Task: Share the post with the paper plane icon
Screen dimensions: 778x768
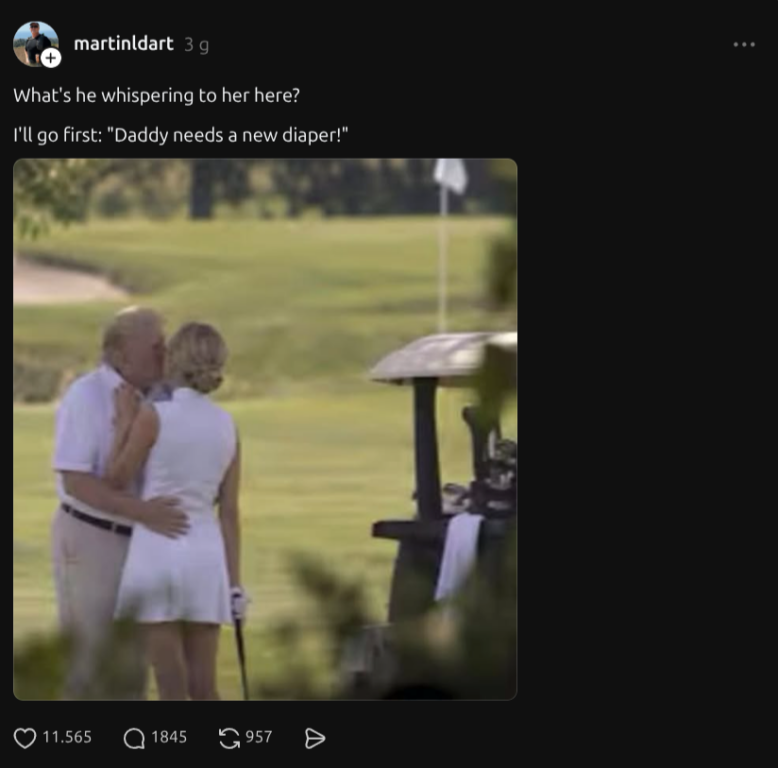Action: [x=315, y=738]
